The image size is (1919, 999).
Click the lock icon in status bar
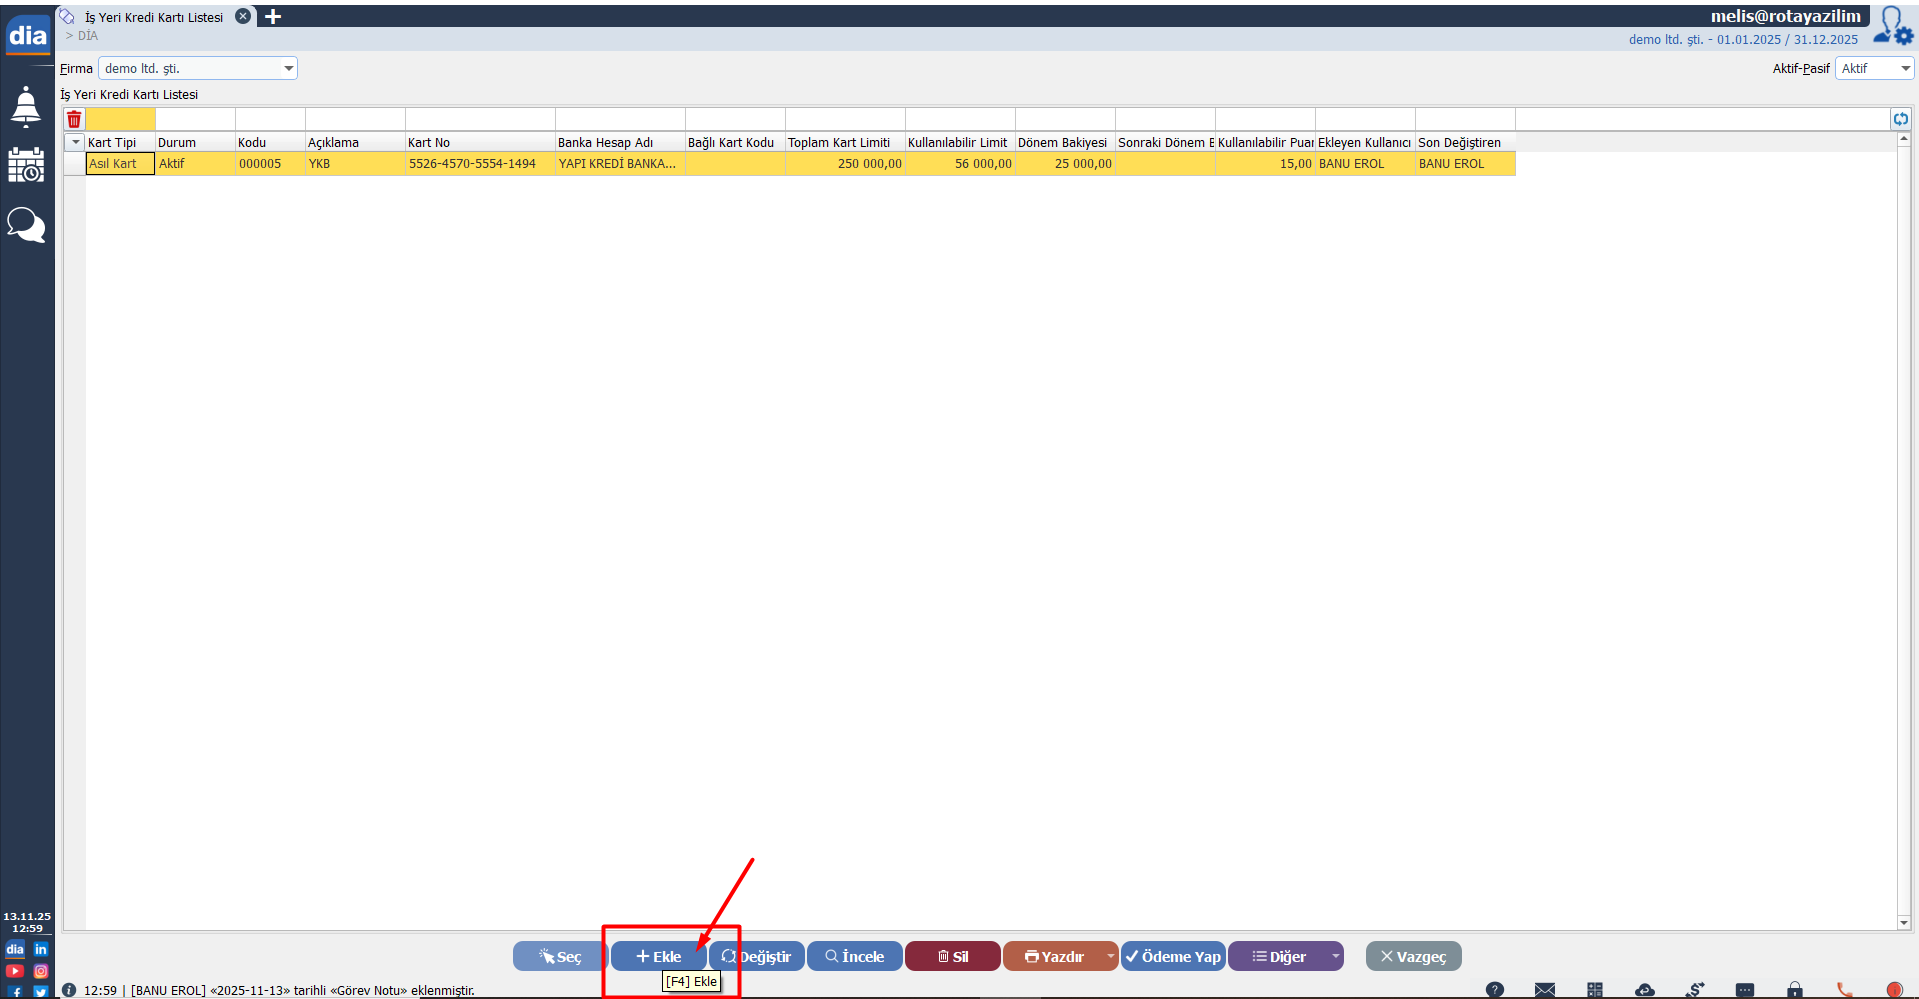1795,990
